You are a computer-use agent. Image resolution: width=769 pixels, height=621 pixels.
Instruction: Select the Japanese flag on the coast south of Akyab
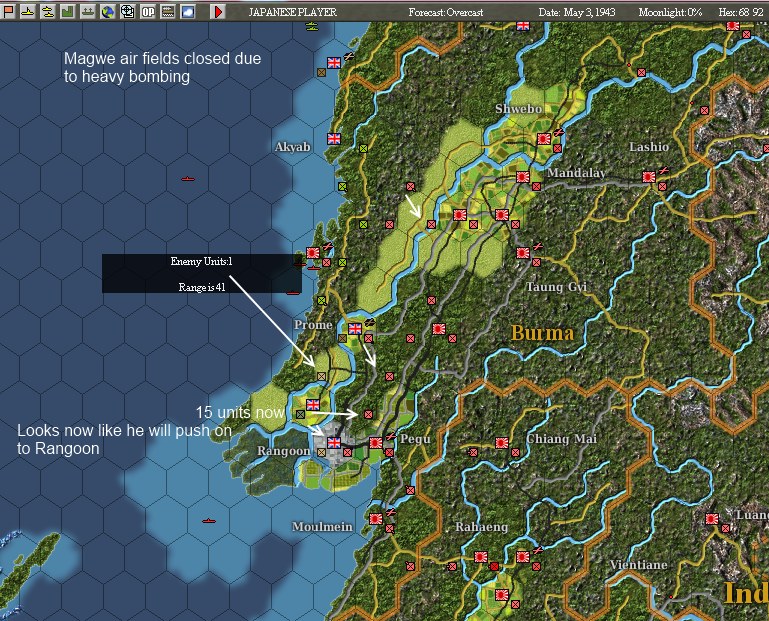tap(313, 253)
